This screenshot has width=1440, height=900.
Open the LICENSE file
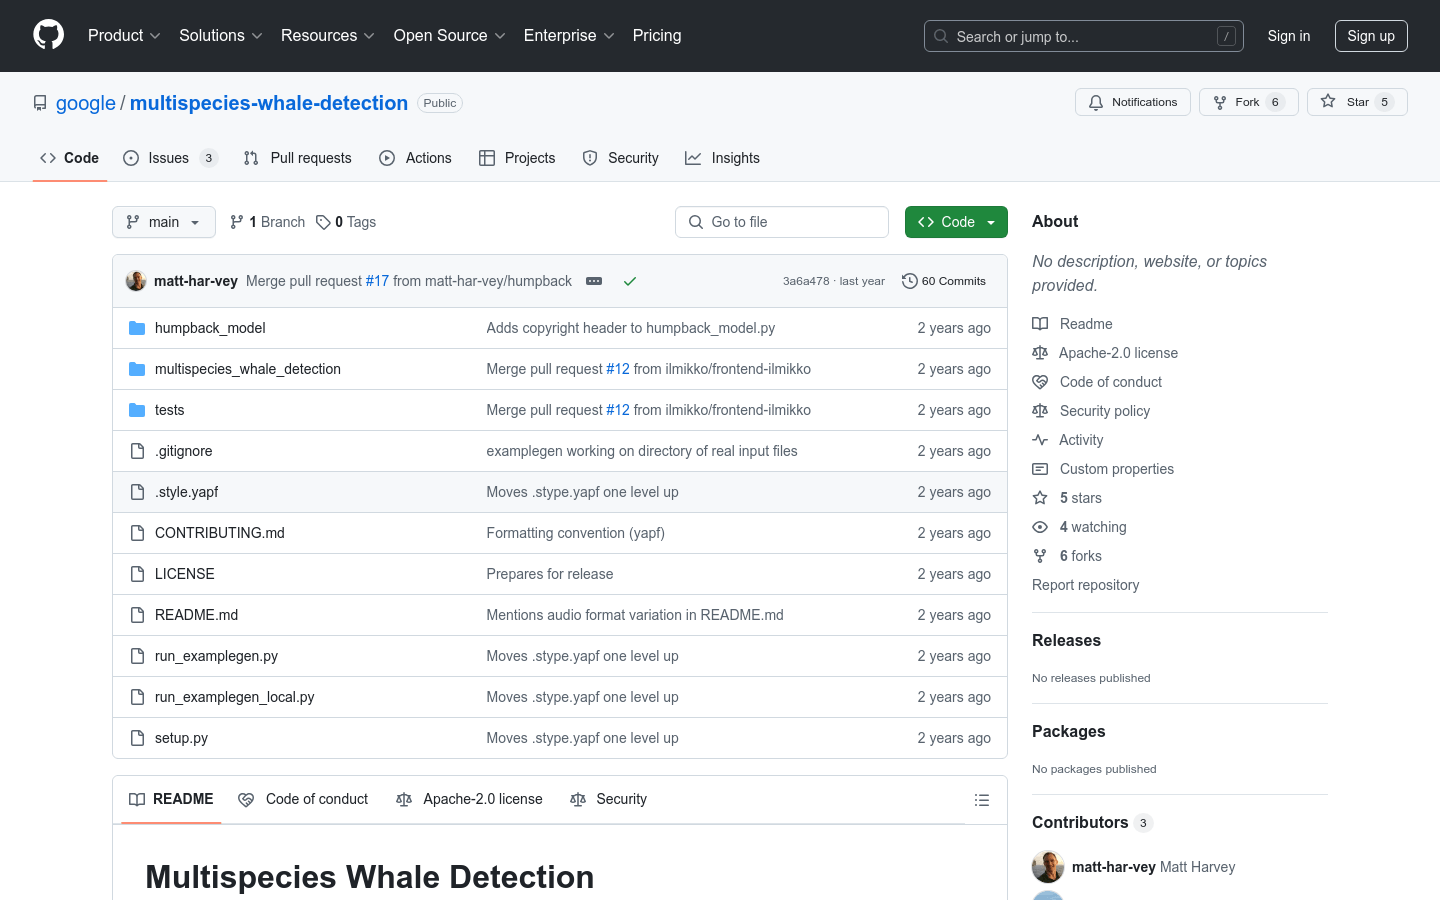pos(185,574)
